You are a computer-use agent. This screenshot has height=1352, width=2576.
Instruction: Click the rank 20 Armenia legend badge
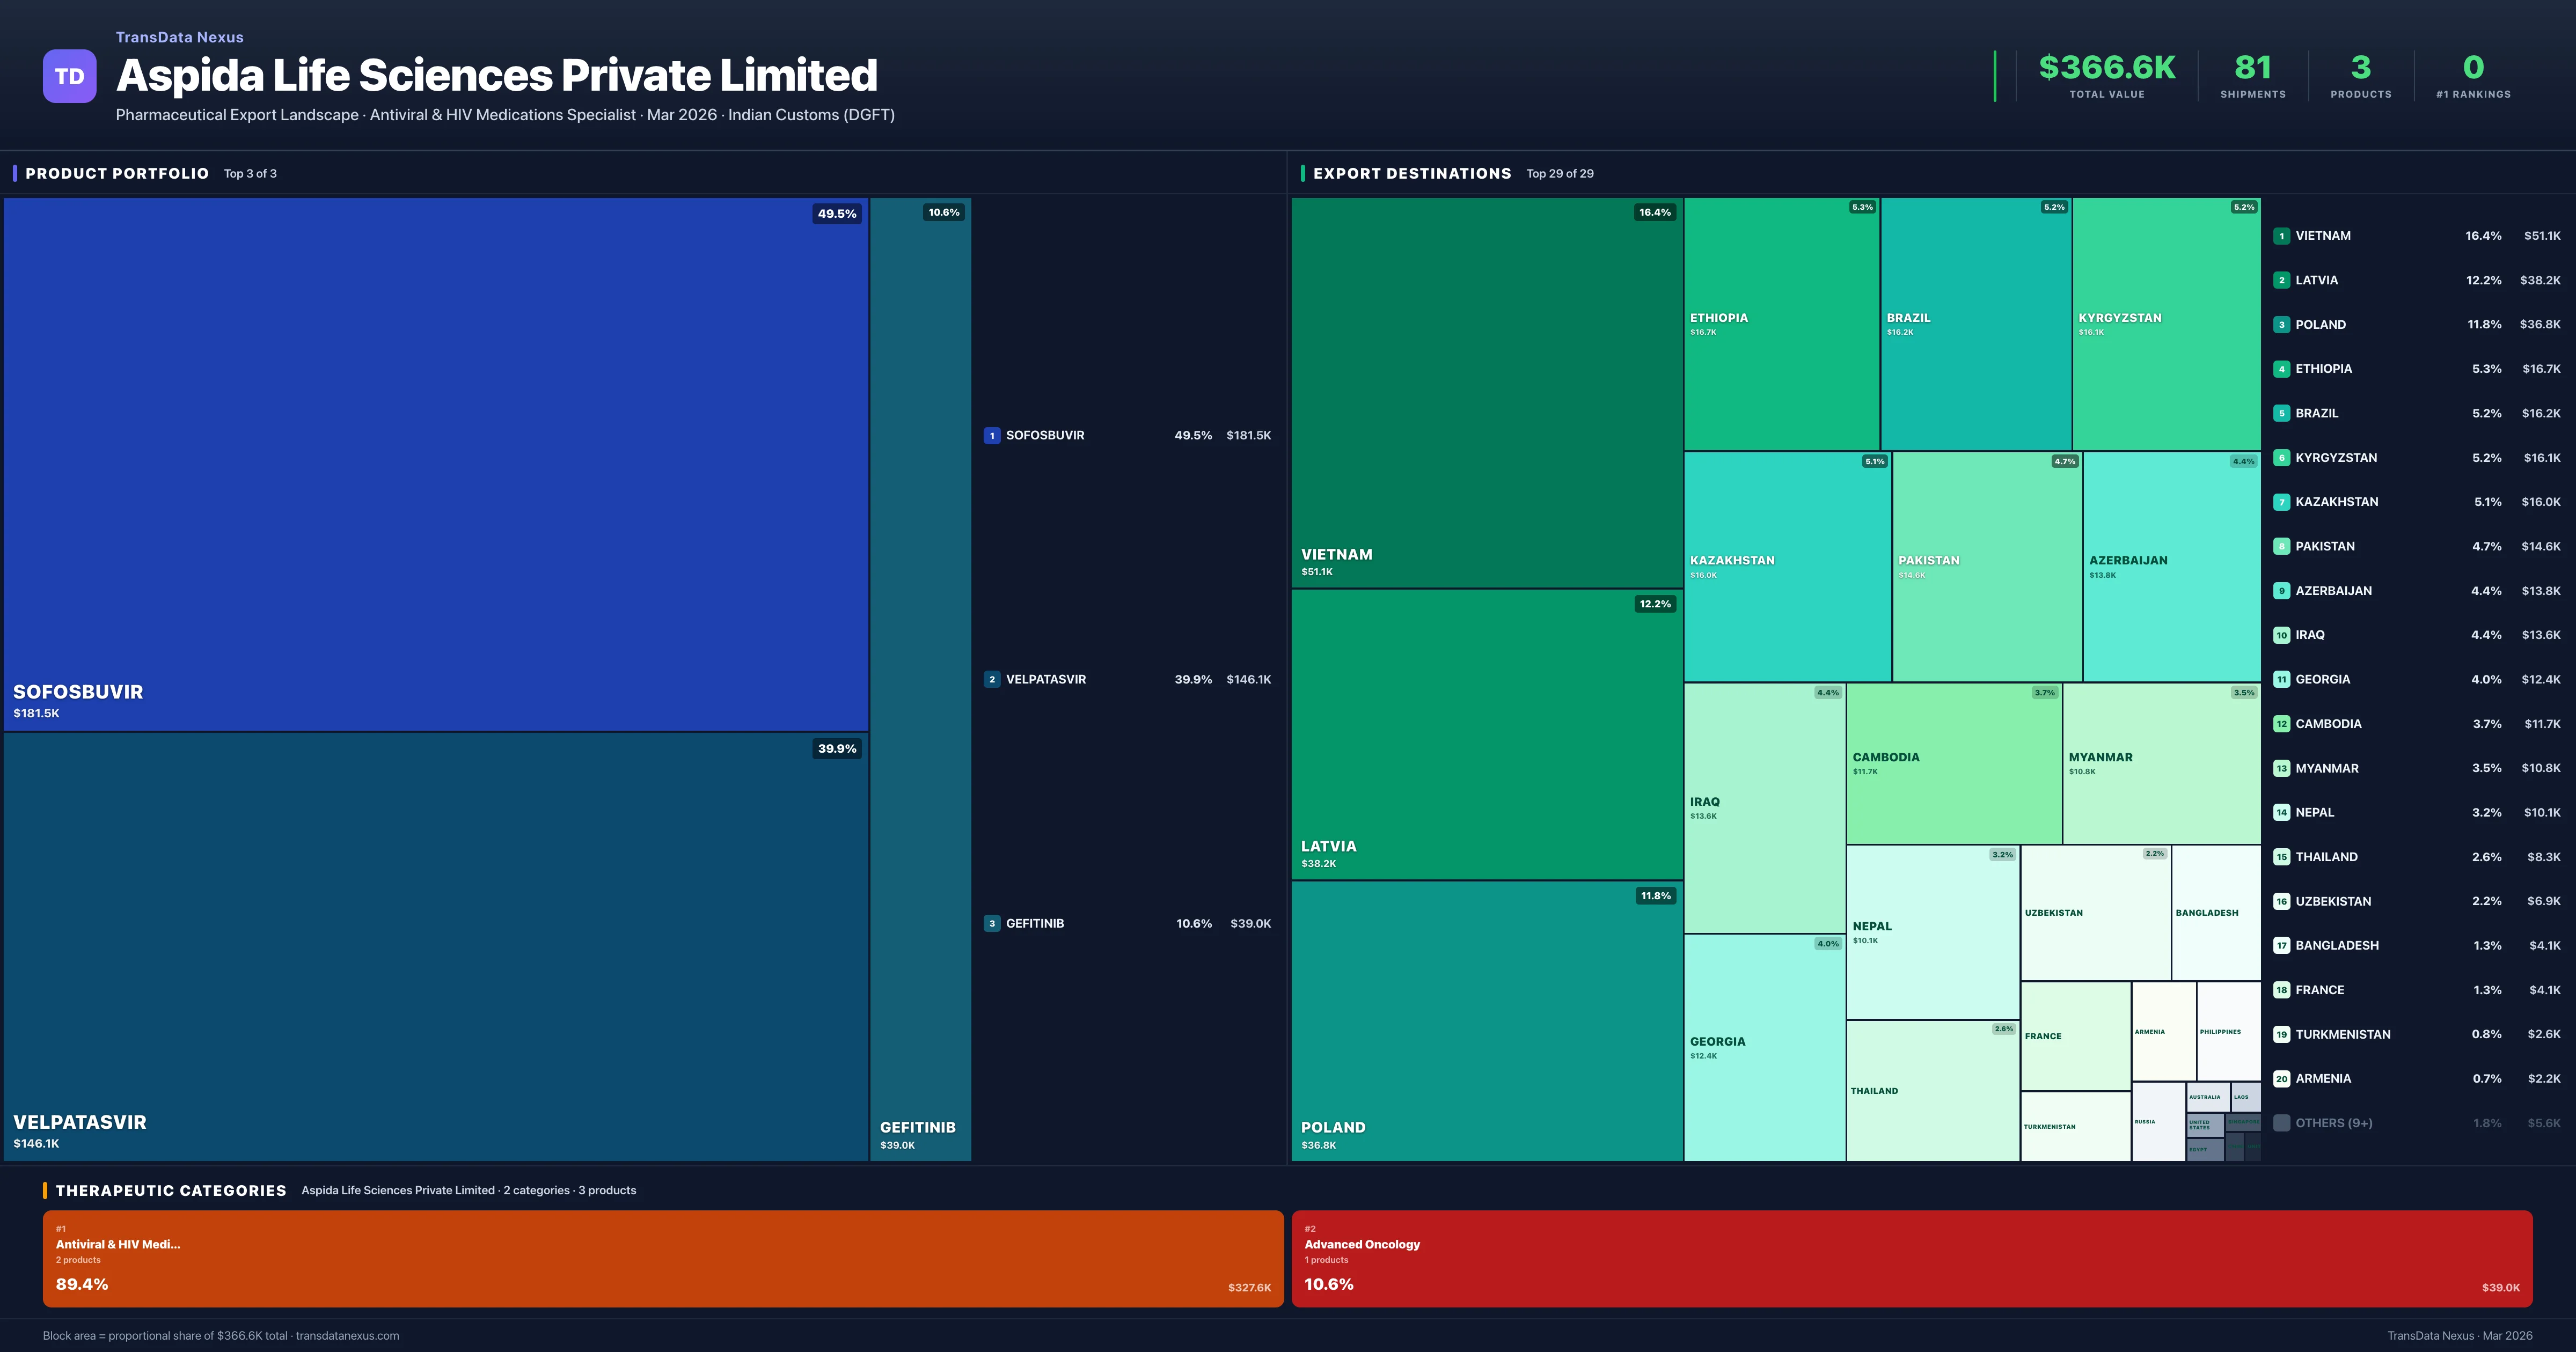[x=2281, y=1079]
